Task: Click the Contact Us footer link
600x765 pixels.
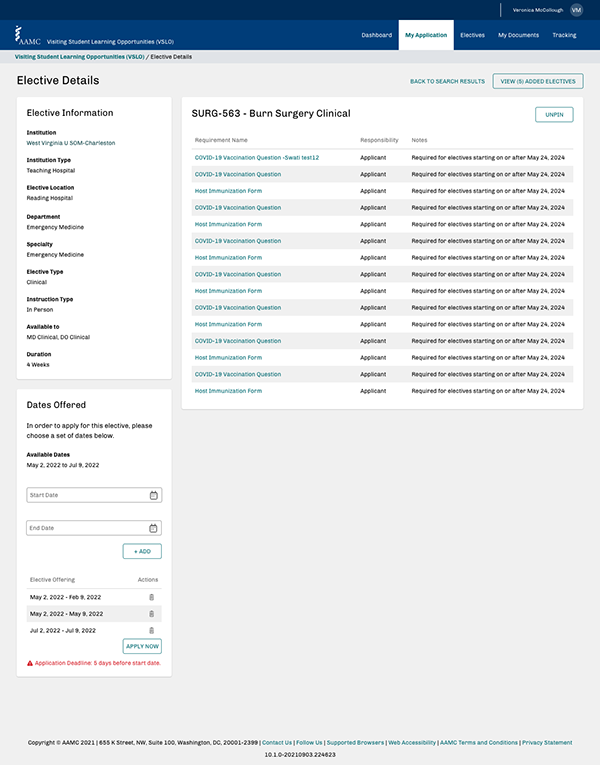Action: pos(277,743)
